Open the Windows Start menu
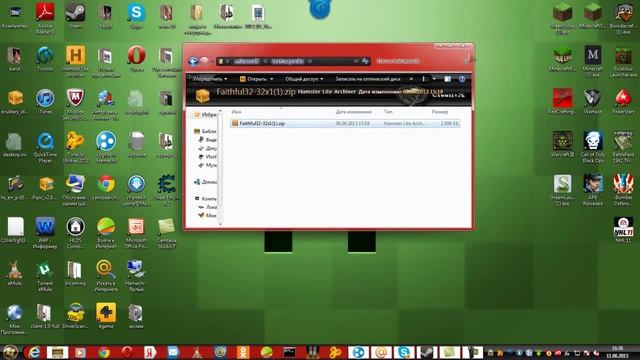 pos(10,352)
